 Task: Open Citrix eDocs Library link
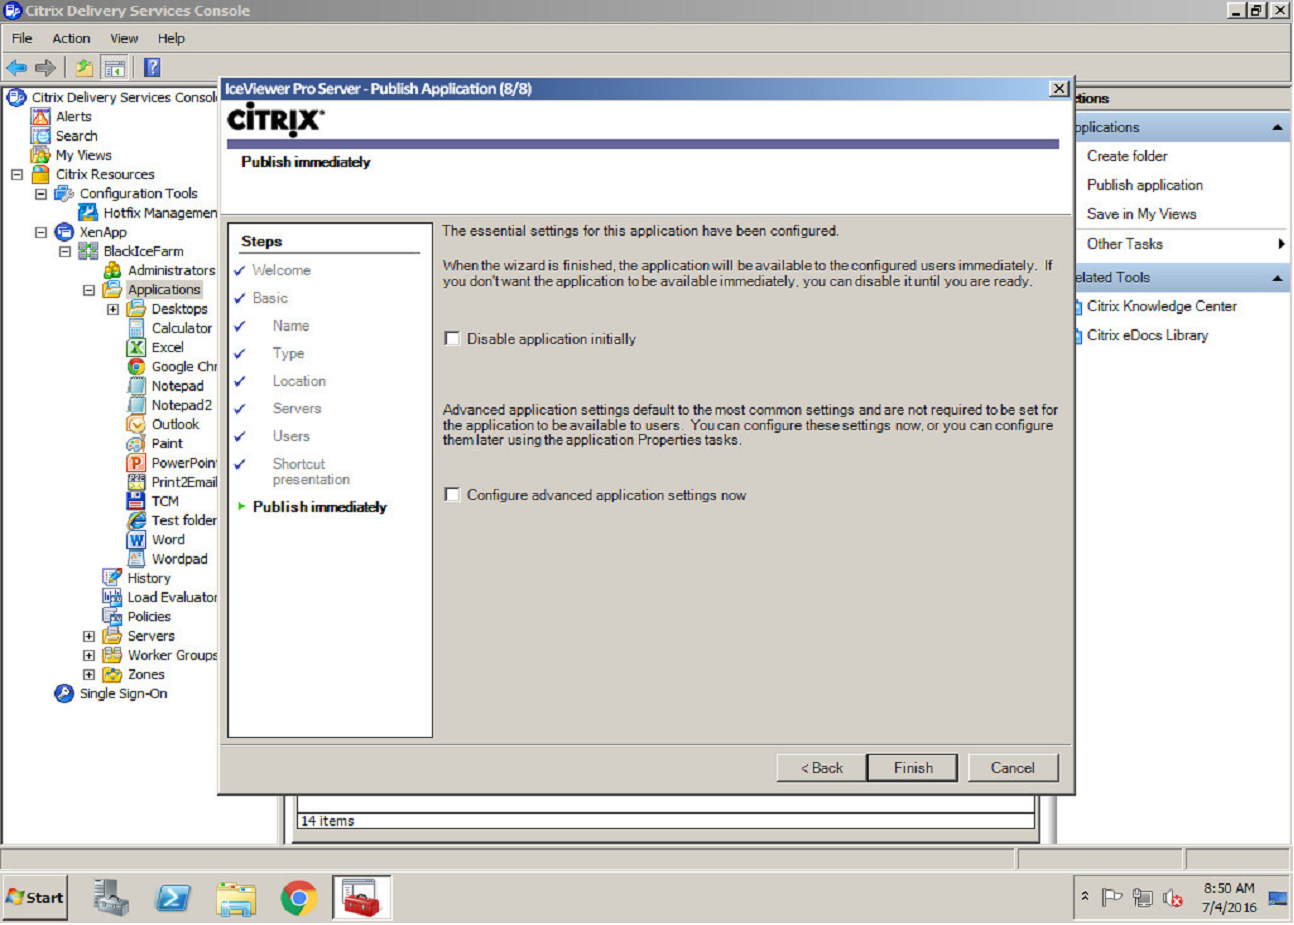[1148, 335]
